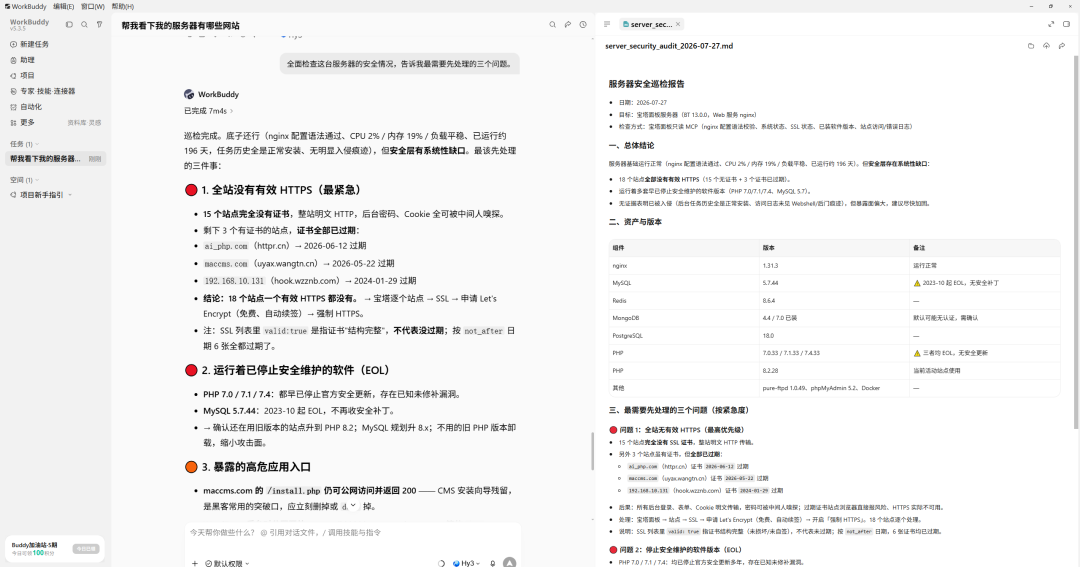The height and width of the screenshot is (567, 1080).
Task: Open the 自动化 automation section
Action: (25, 107)
